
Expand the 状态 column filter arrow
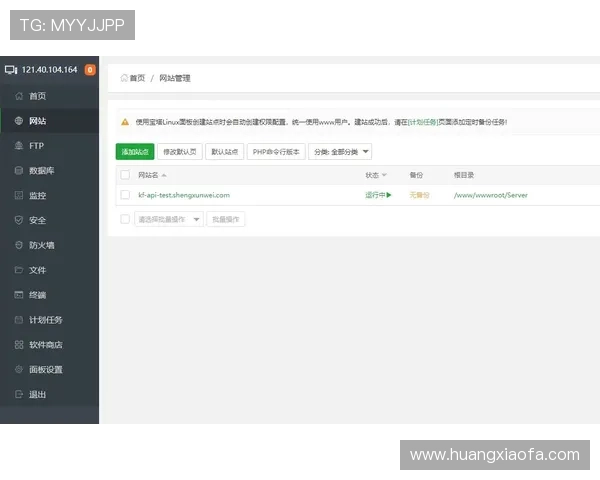tap(384, 175)
